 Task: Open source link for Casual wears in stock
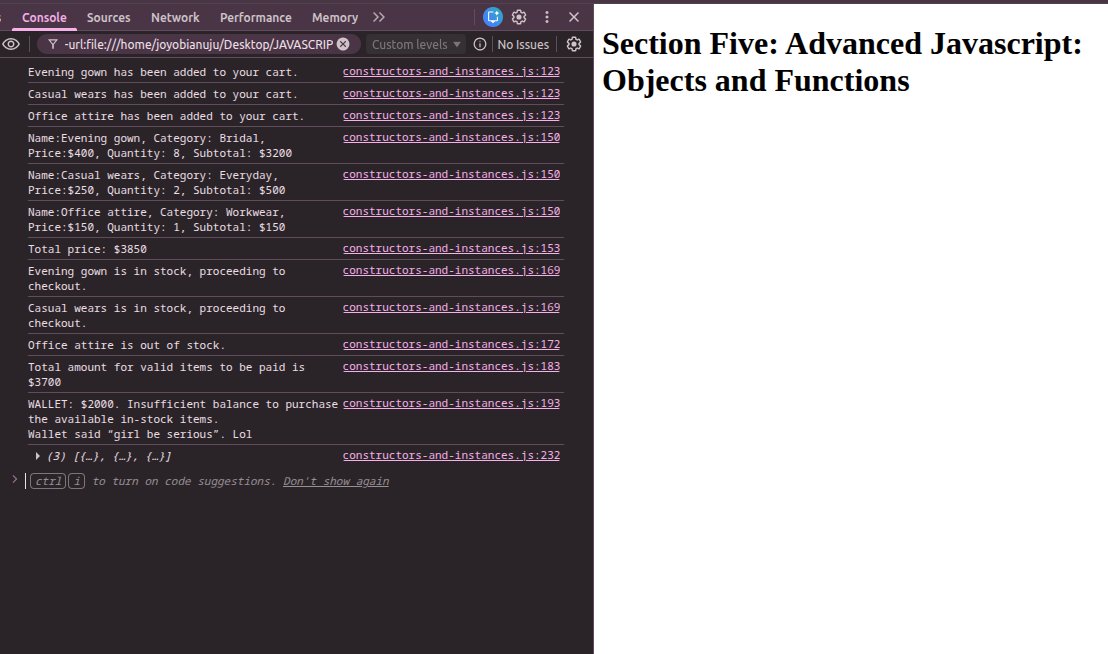451,307
